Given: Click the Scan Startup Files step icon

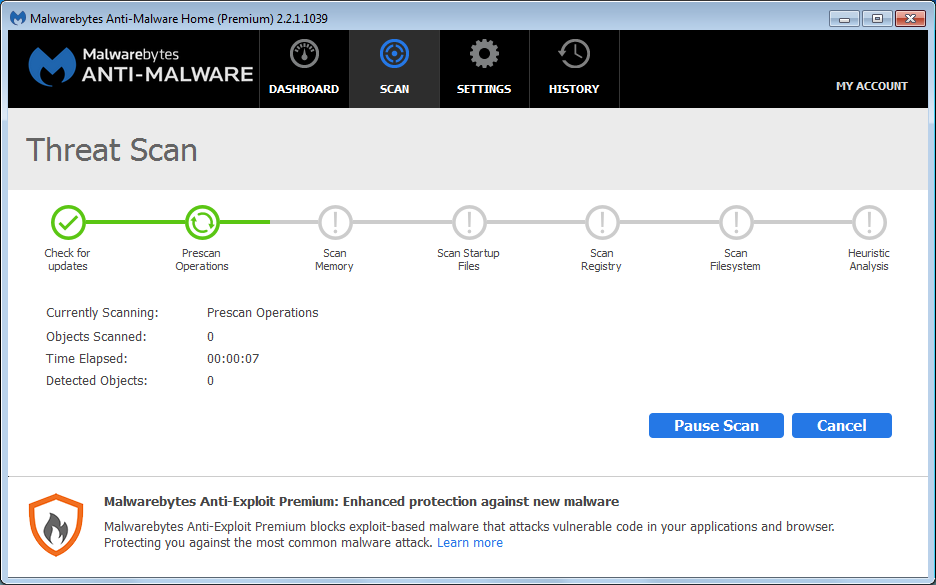Looking at the screenshot, I should click(x=469, y=223).
